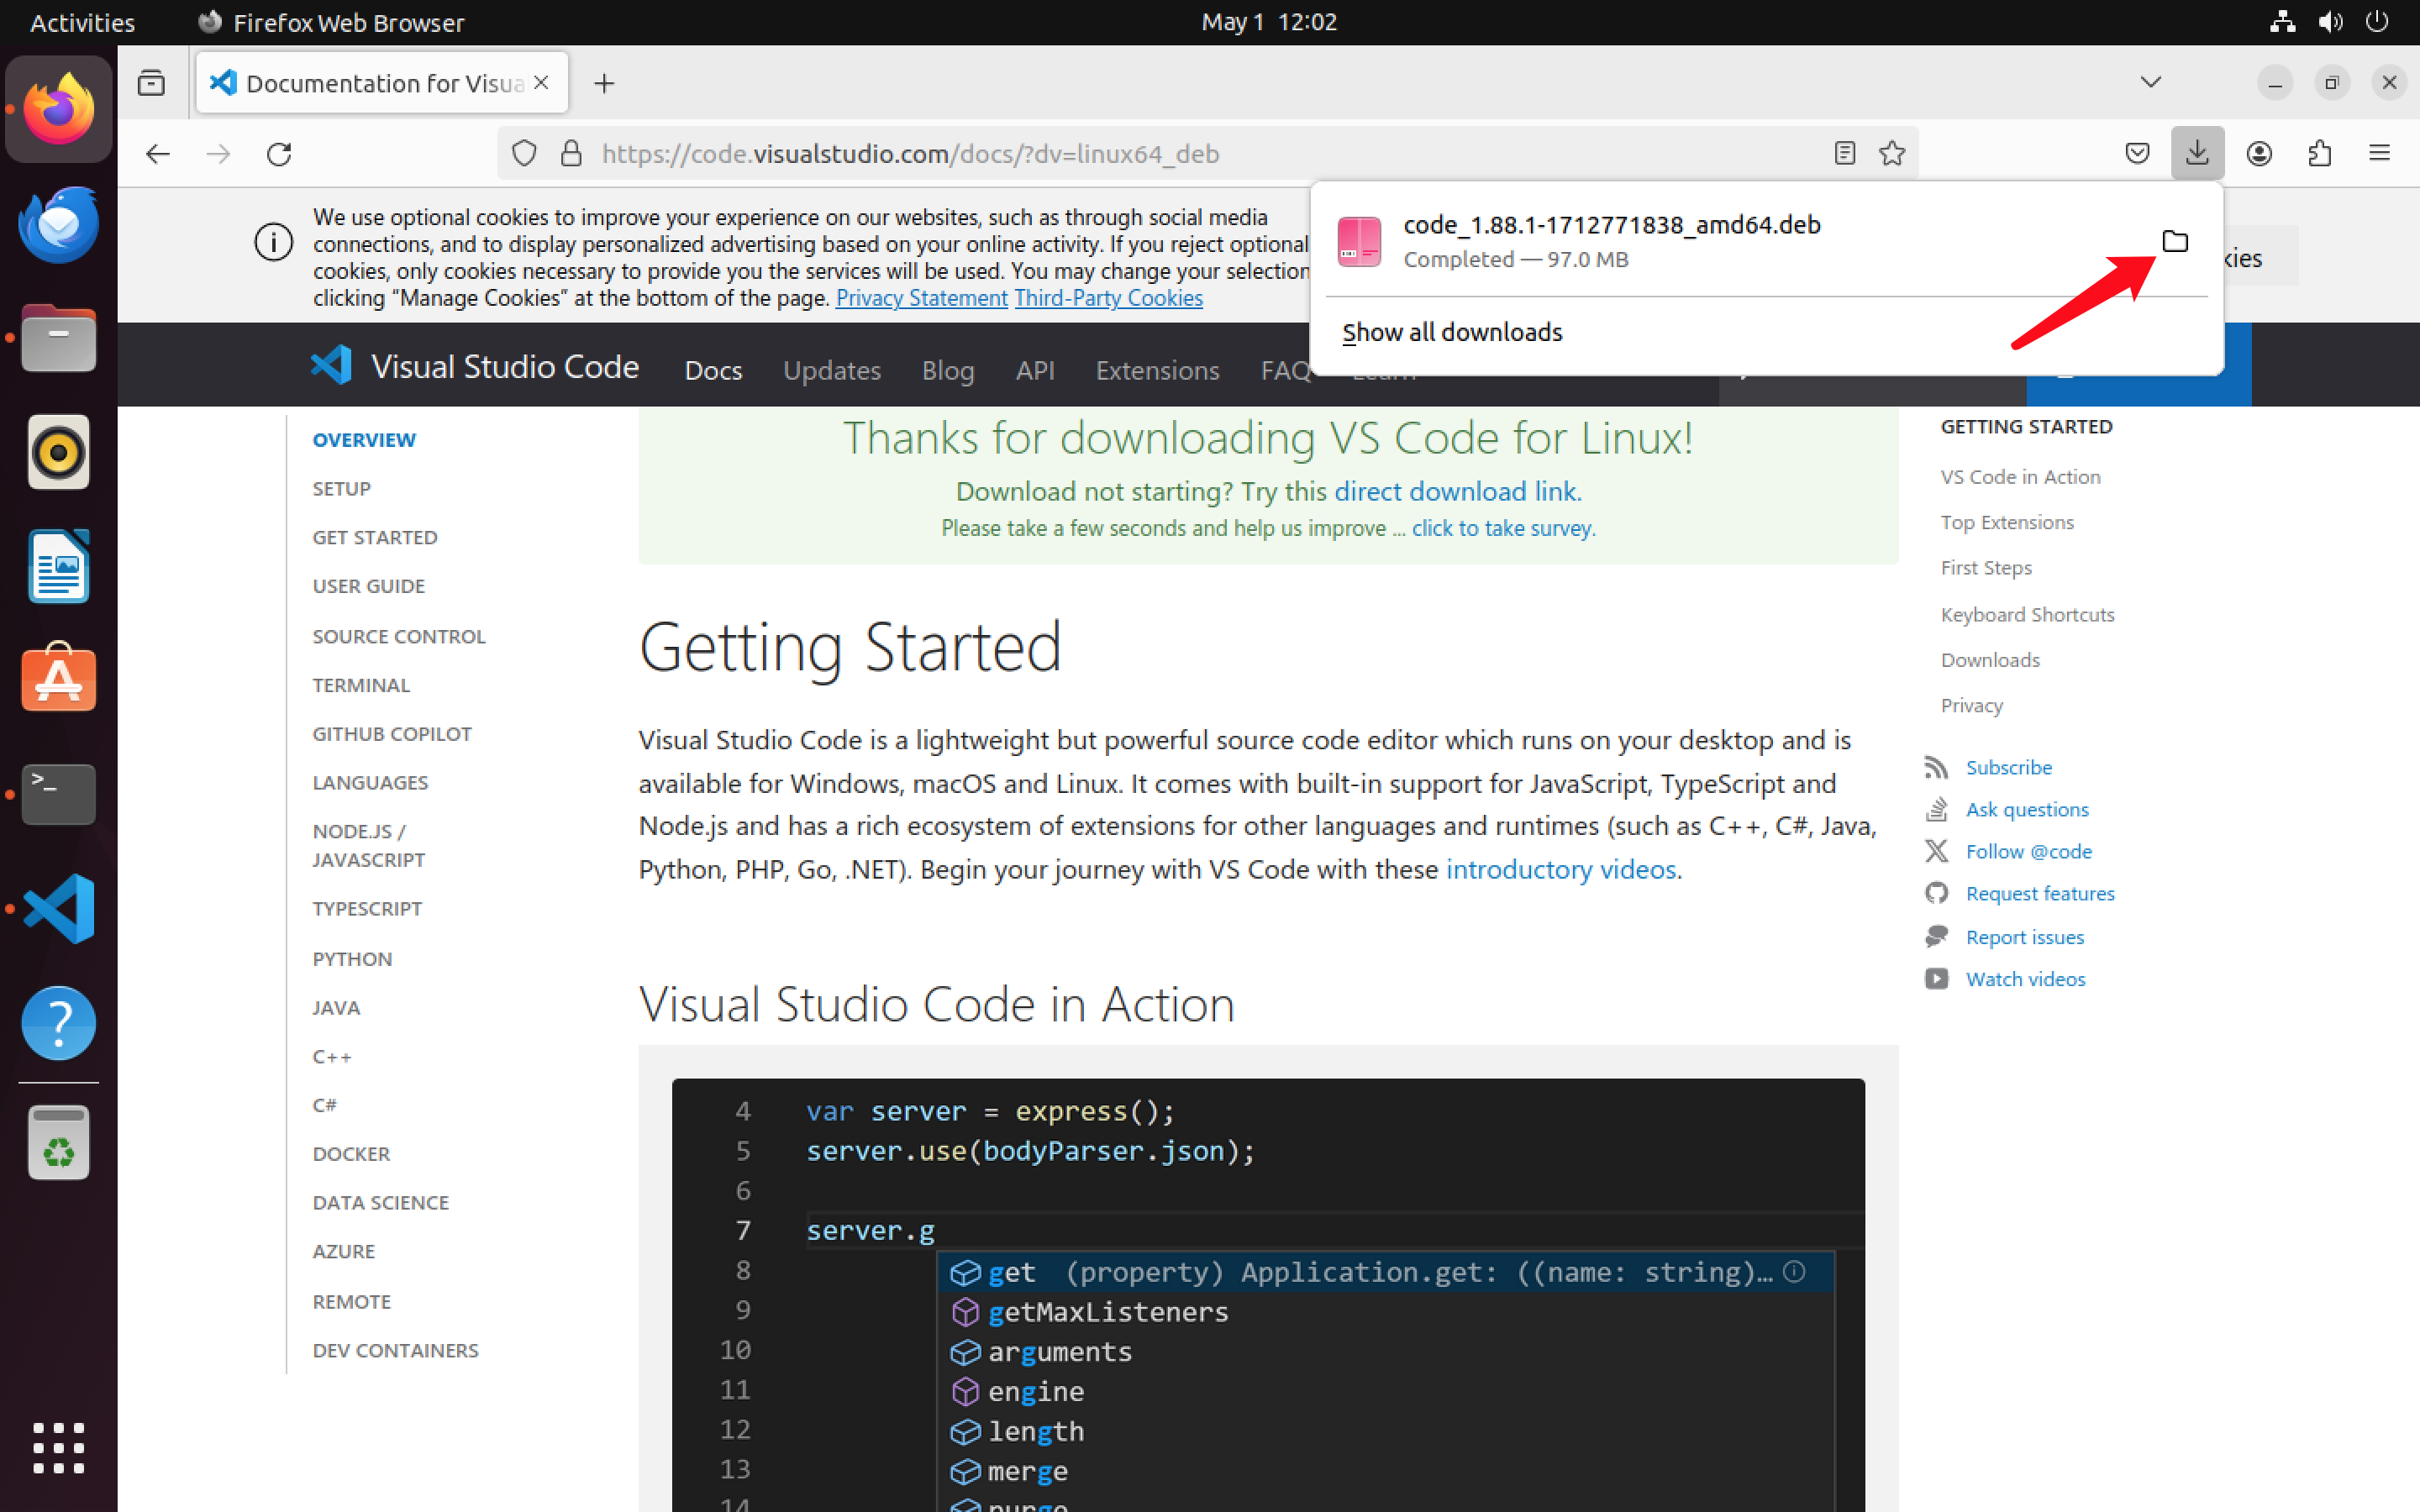
Task: Select GITHUB COPILOT in docs sidebar
Action: point(392,734)
